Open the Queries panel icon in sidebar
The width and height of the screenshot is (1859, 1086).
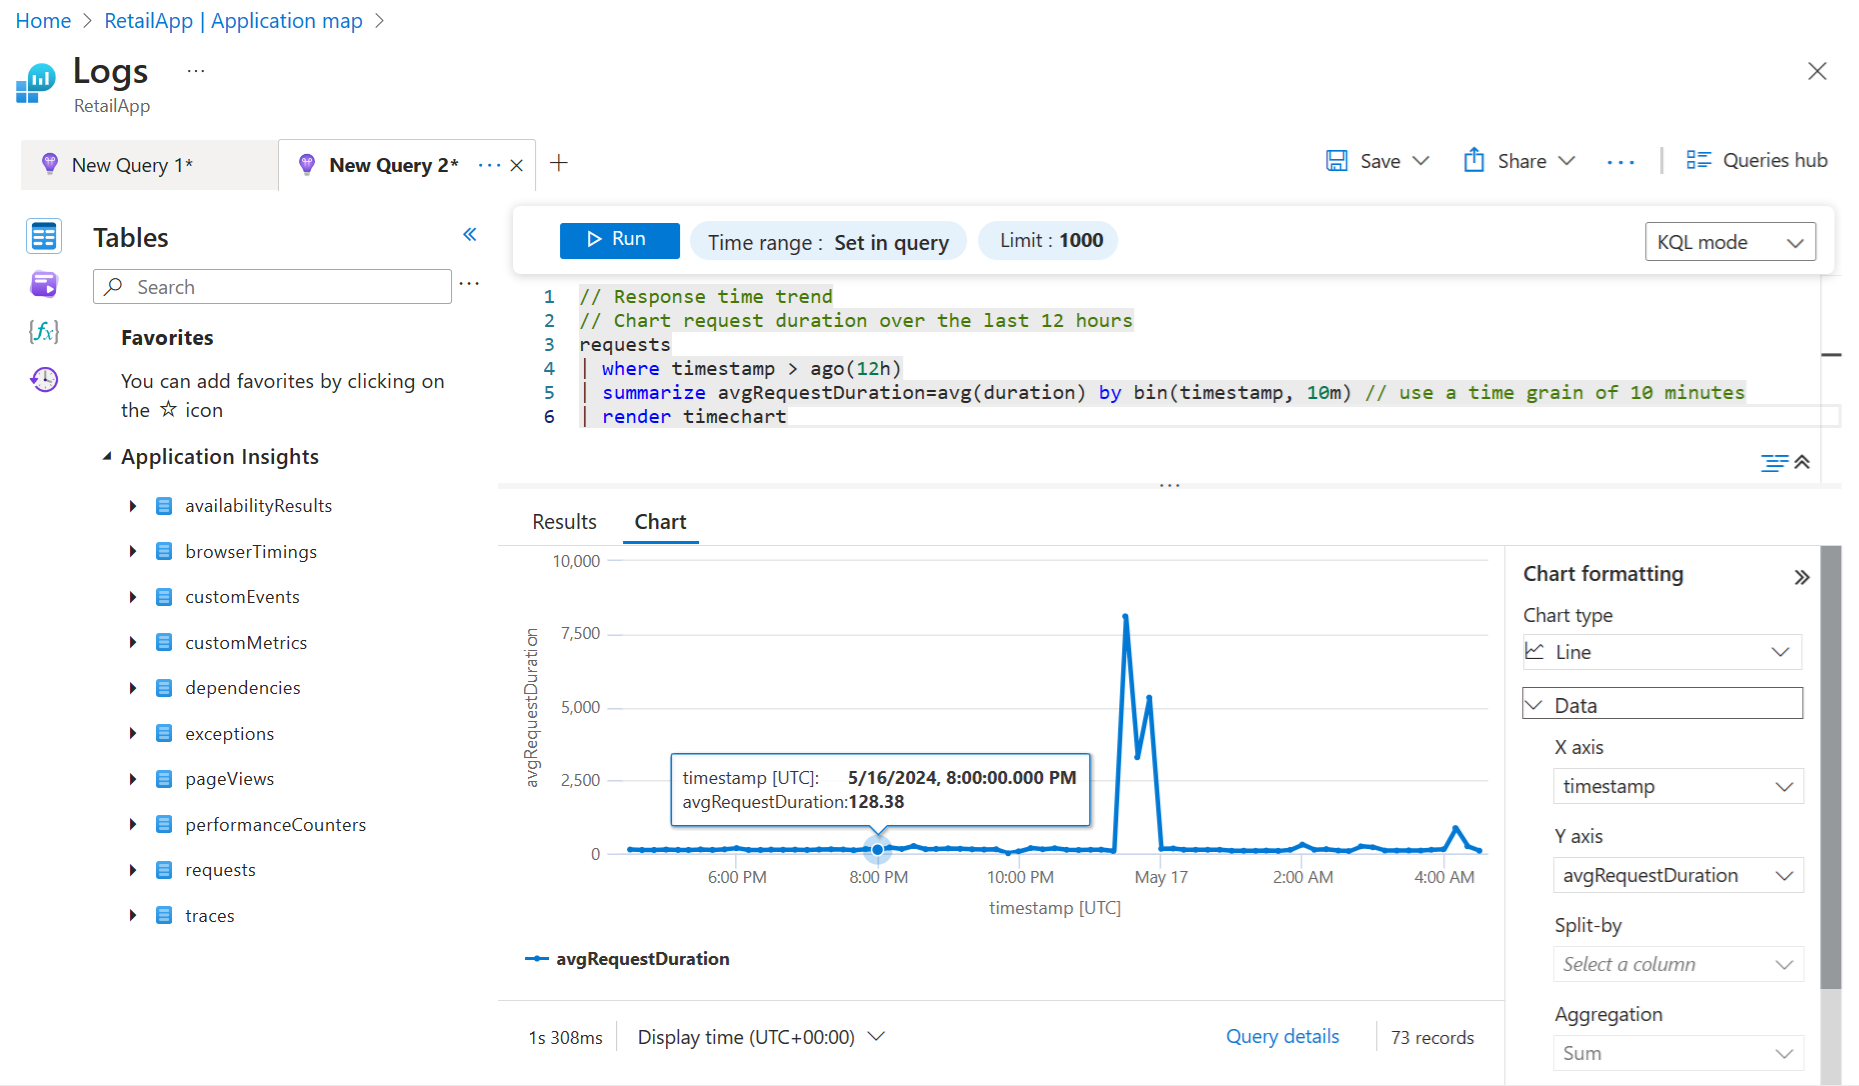pyautogui.click(x=44, y=285)
